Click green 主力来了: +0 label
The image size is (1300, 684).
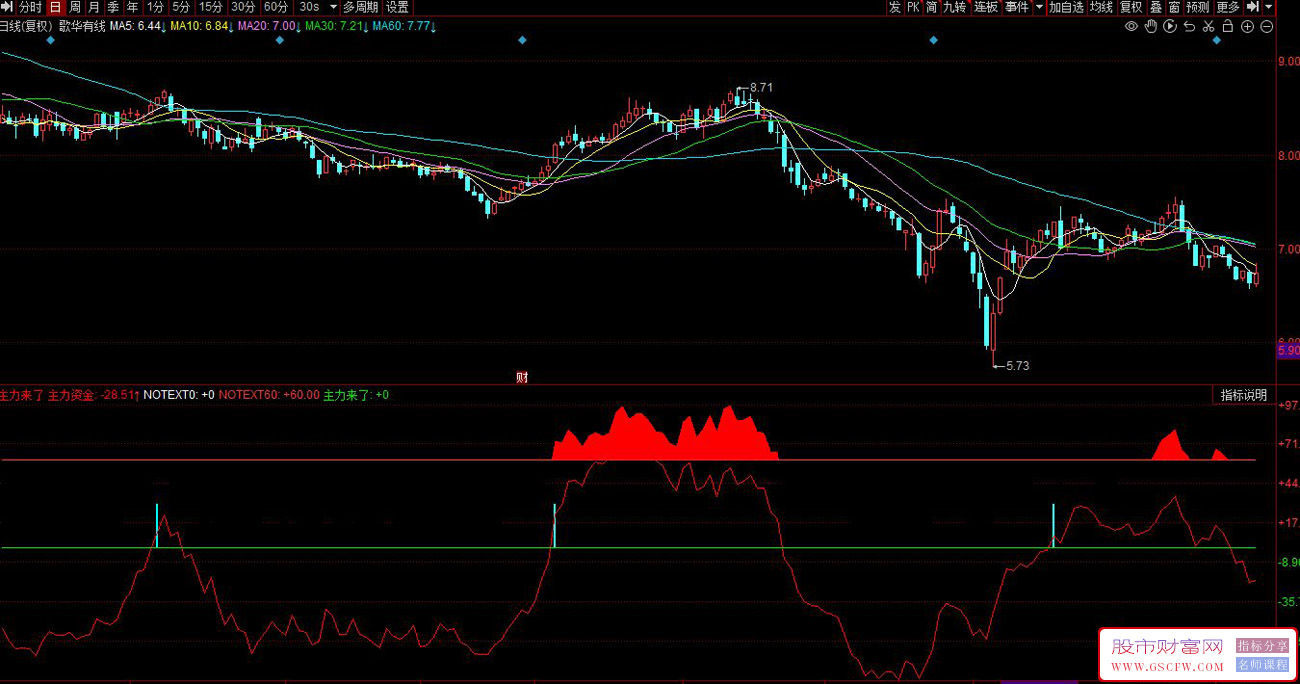click(356, 395)
